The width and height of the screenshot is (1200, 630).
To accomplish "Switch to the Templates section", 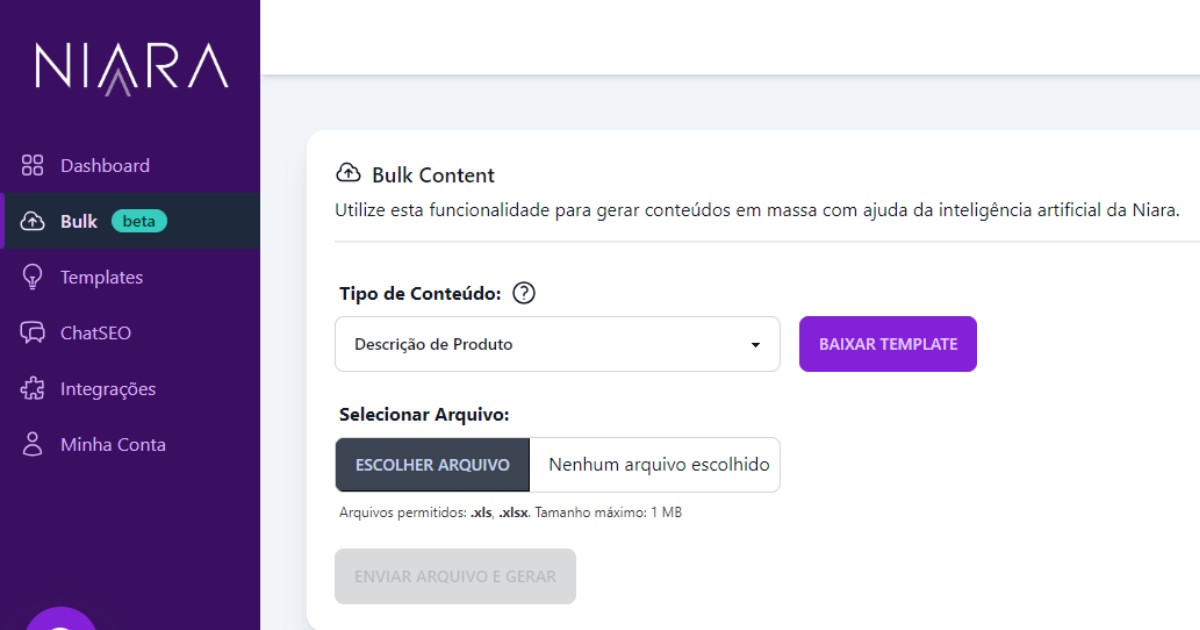I will (x=104, y=277).
